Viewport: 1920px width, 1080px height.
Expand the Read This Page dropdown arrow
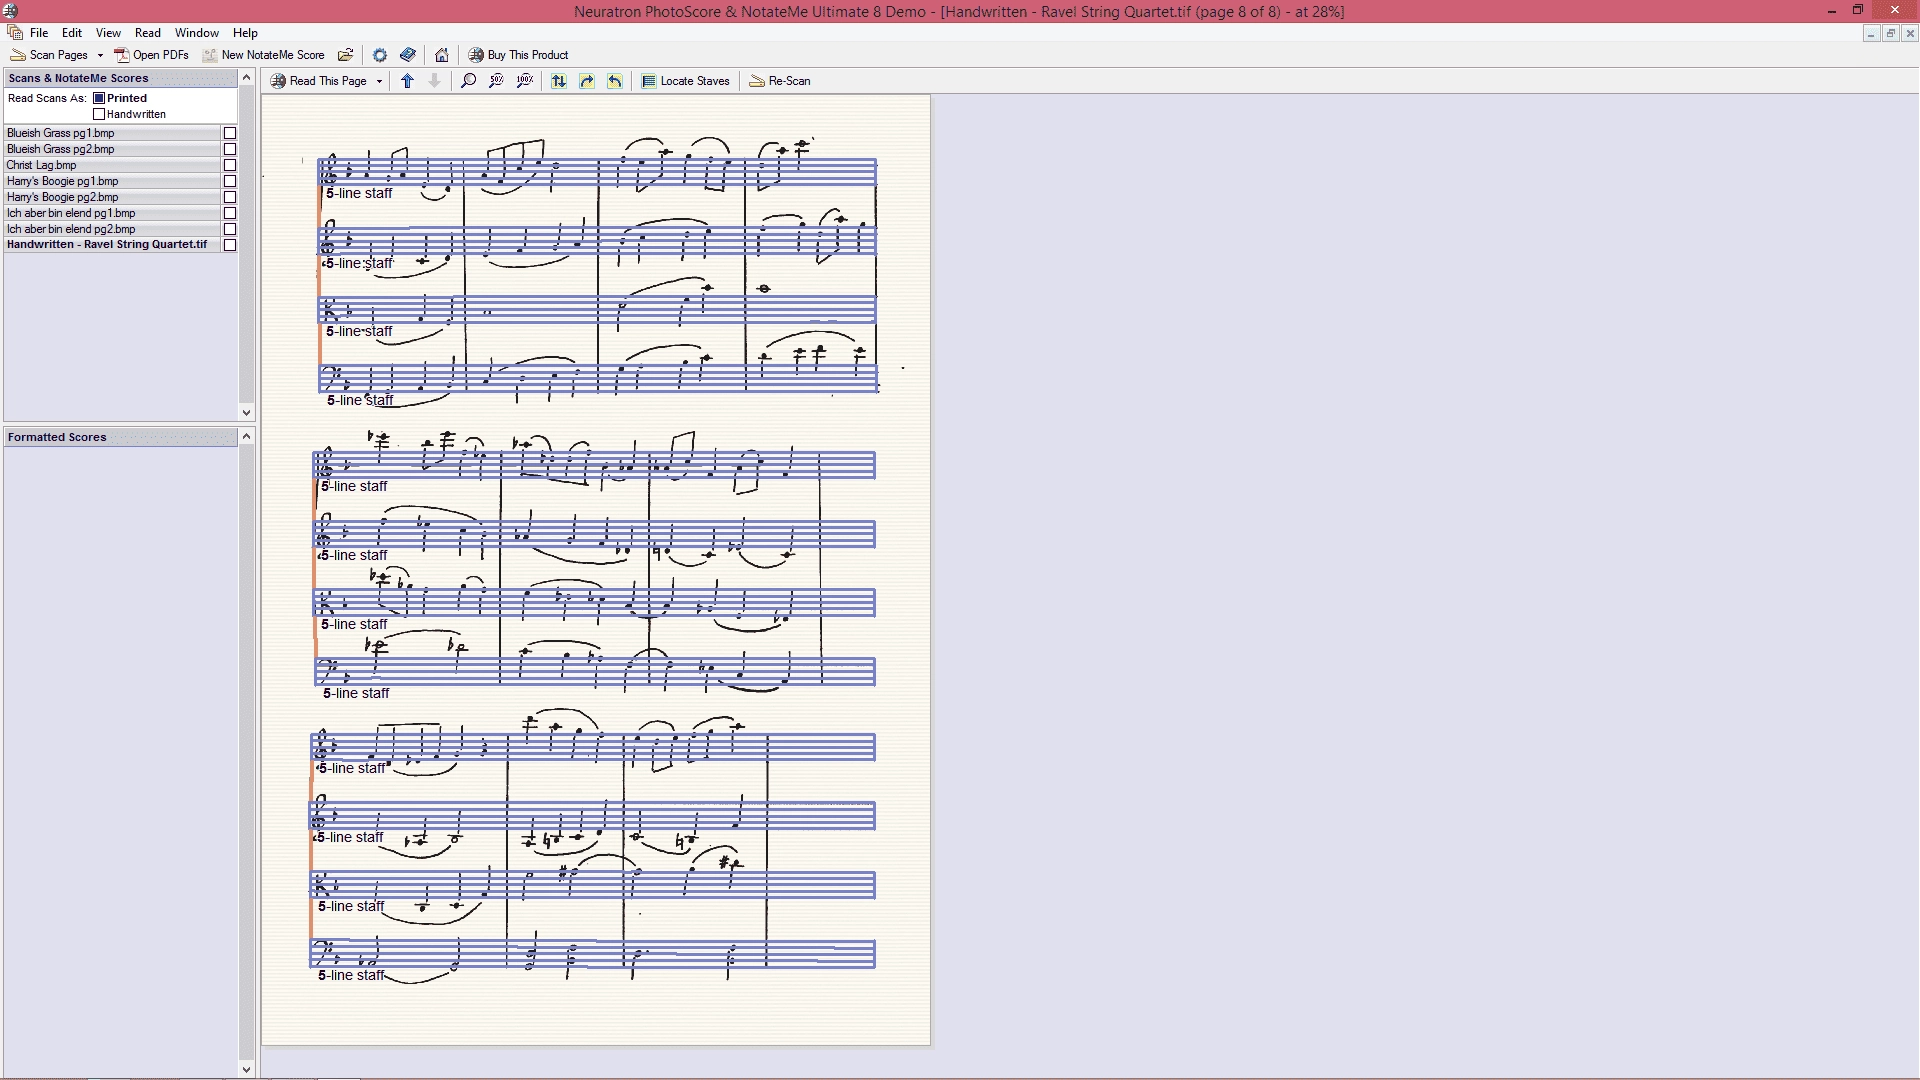(380, 81)
